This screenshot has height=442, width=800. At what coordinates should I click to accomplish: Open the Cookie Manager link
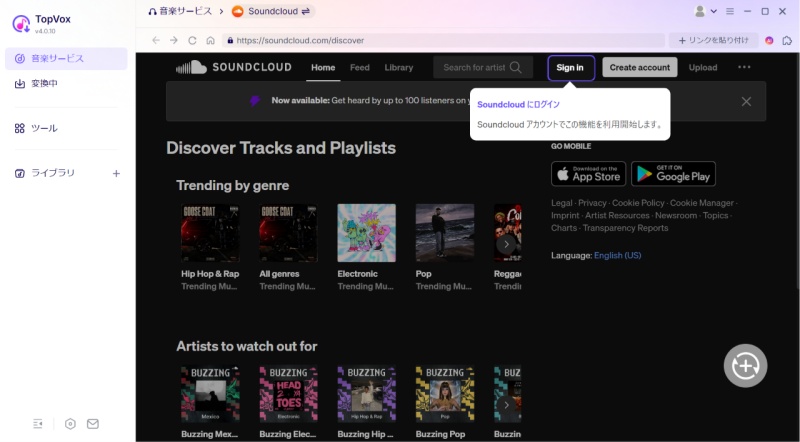[702, 203]
